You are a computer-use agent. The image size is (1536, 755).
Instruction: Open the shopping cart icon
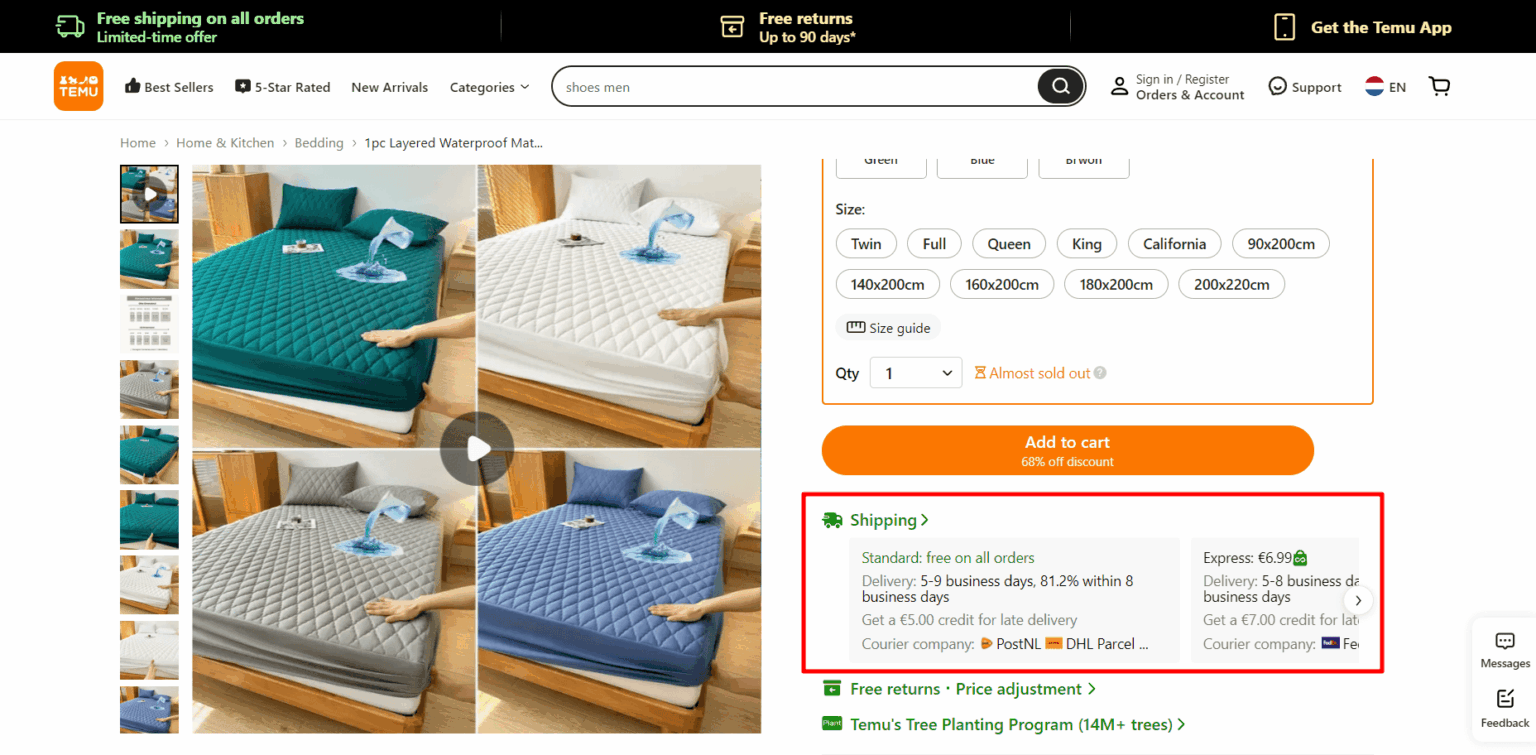(1439, 86)
